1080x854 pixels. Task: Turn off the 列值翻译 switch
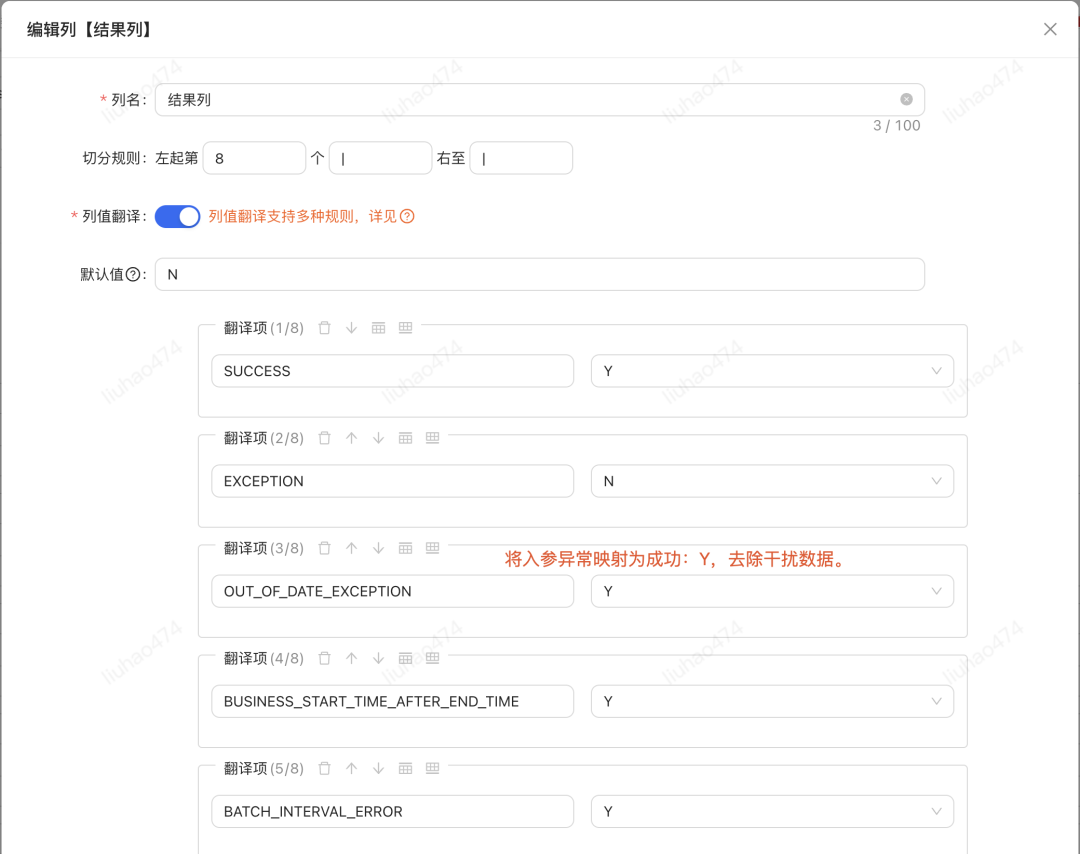pos(178,216)
